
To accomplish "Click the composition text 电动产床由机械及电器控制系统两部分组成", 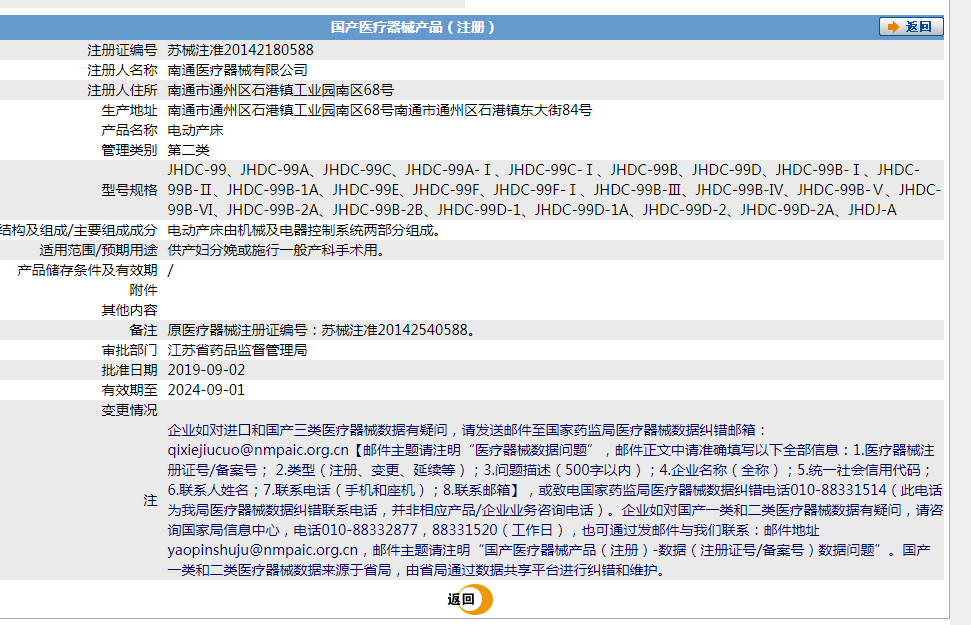I will pyautogui.click(x=304, y=230).
